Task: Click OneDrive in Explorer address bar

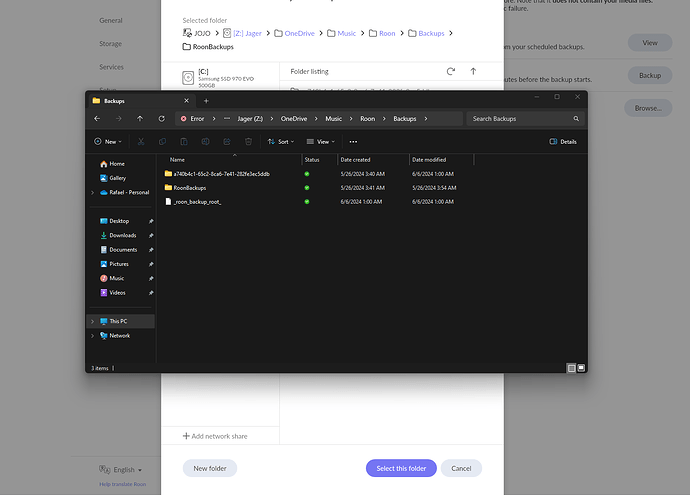Action: [x=294, y=119]
